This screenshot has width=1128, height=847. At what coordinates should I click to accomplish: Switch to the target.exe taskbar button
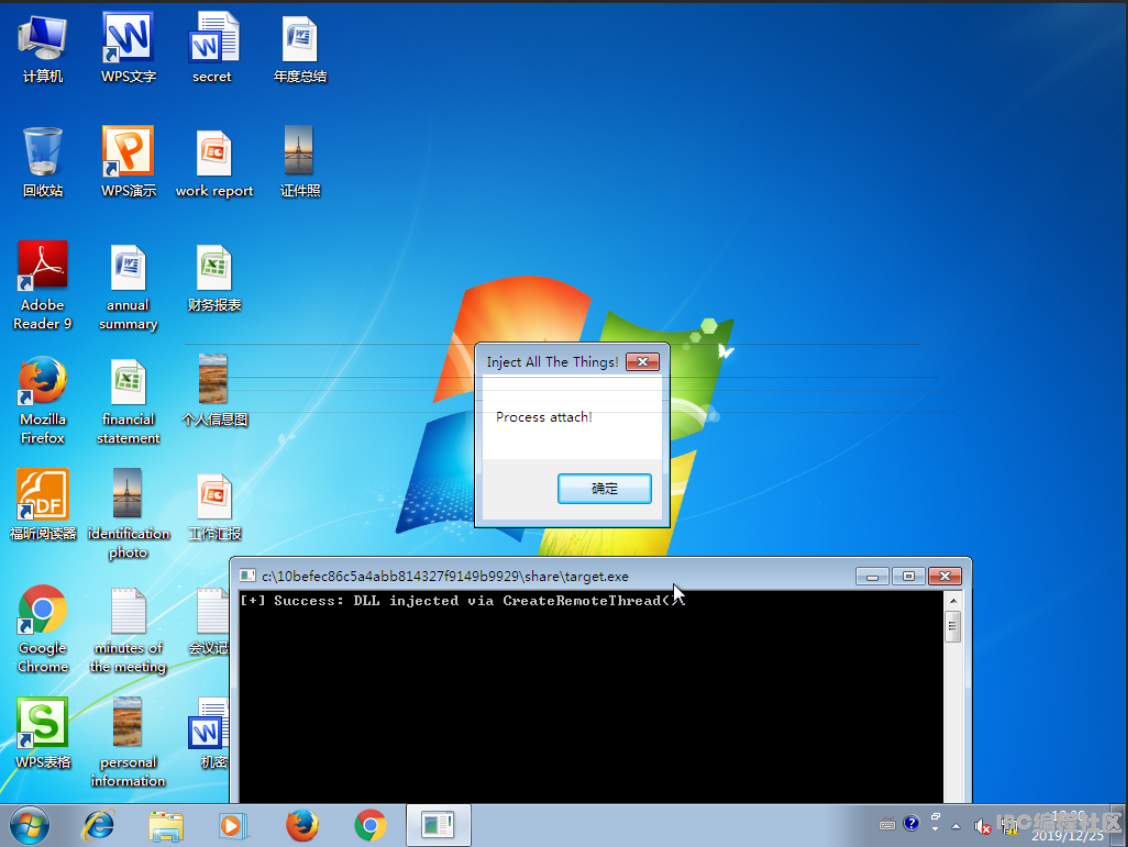coord(438,825)
